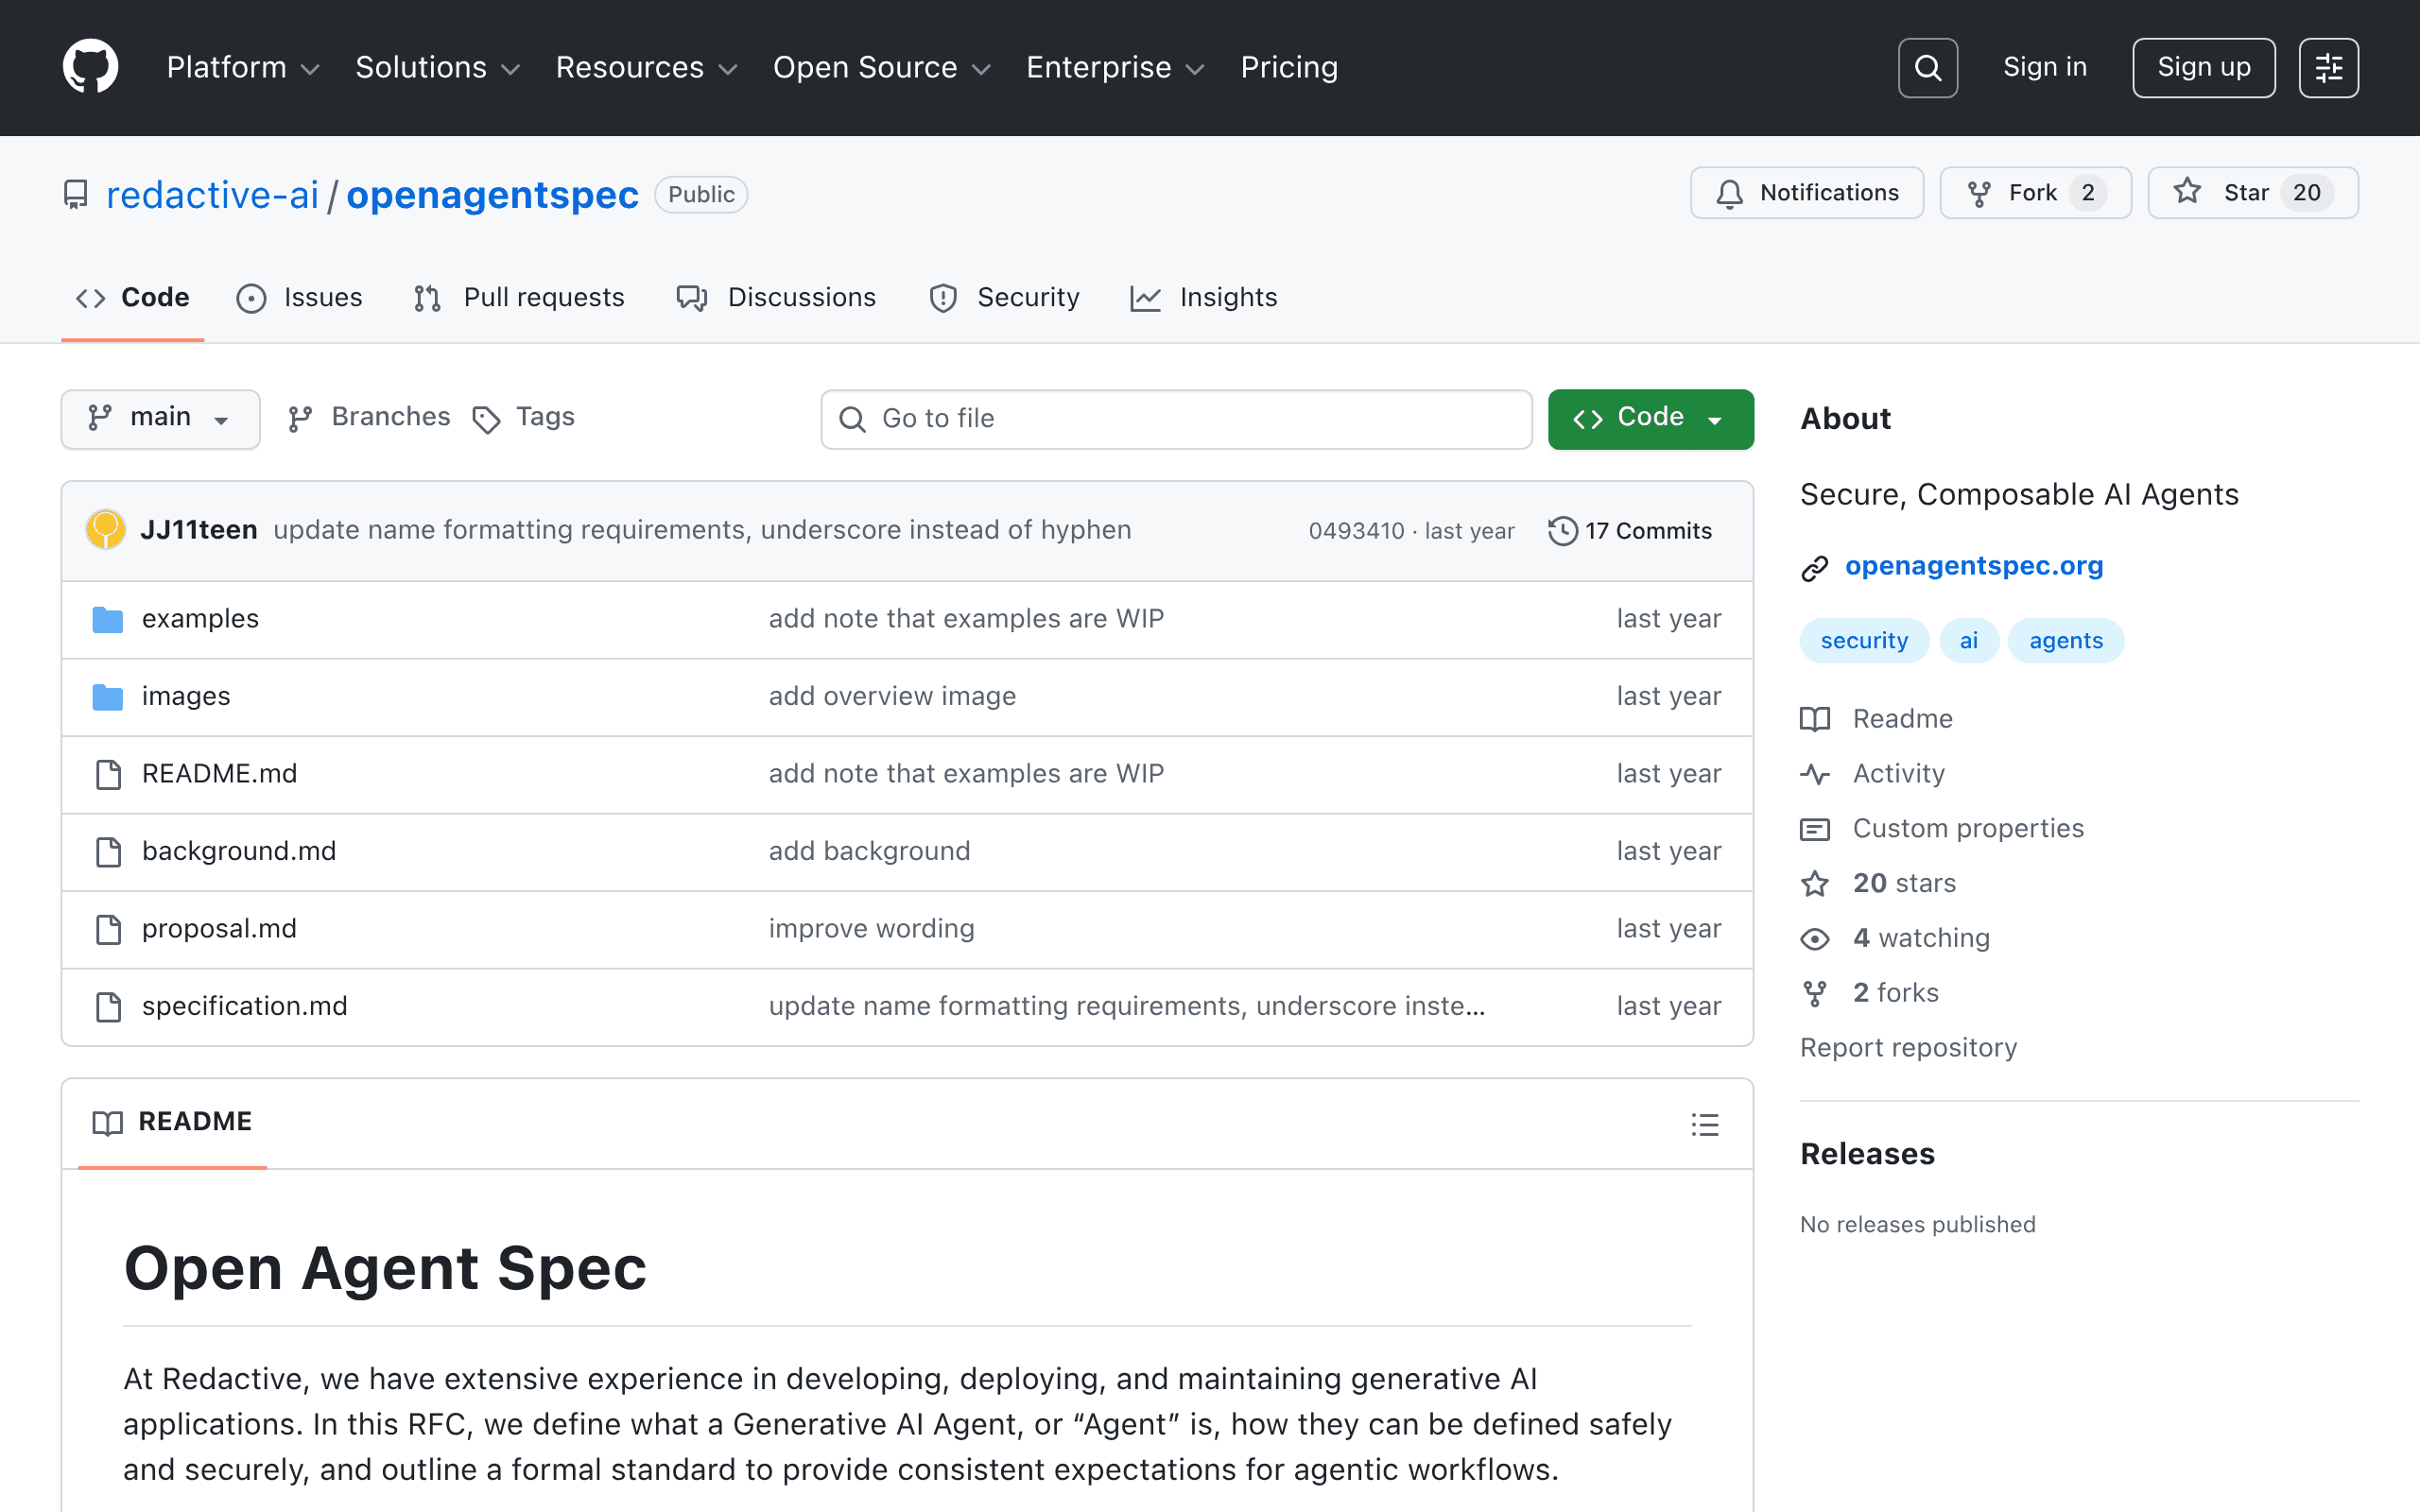Open commit message 'add overview image'

(892, 696)
